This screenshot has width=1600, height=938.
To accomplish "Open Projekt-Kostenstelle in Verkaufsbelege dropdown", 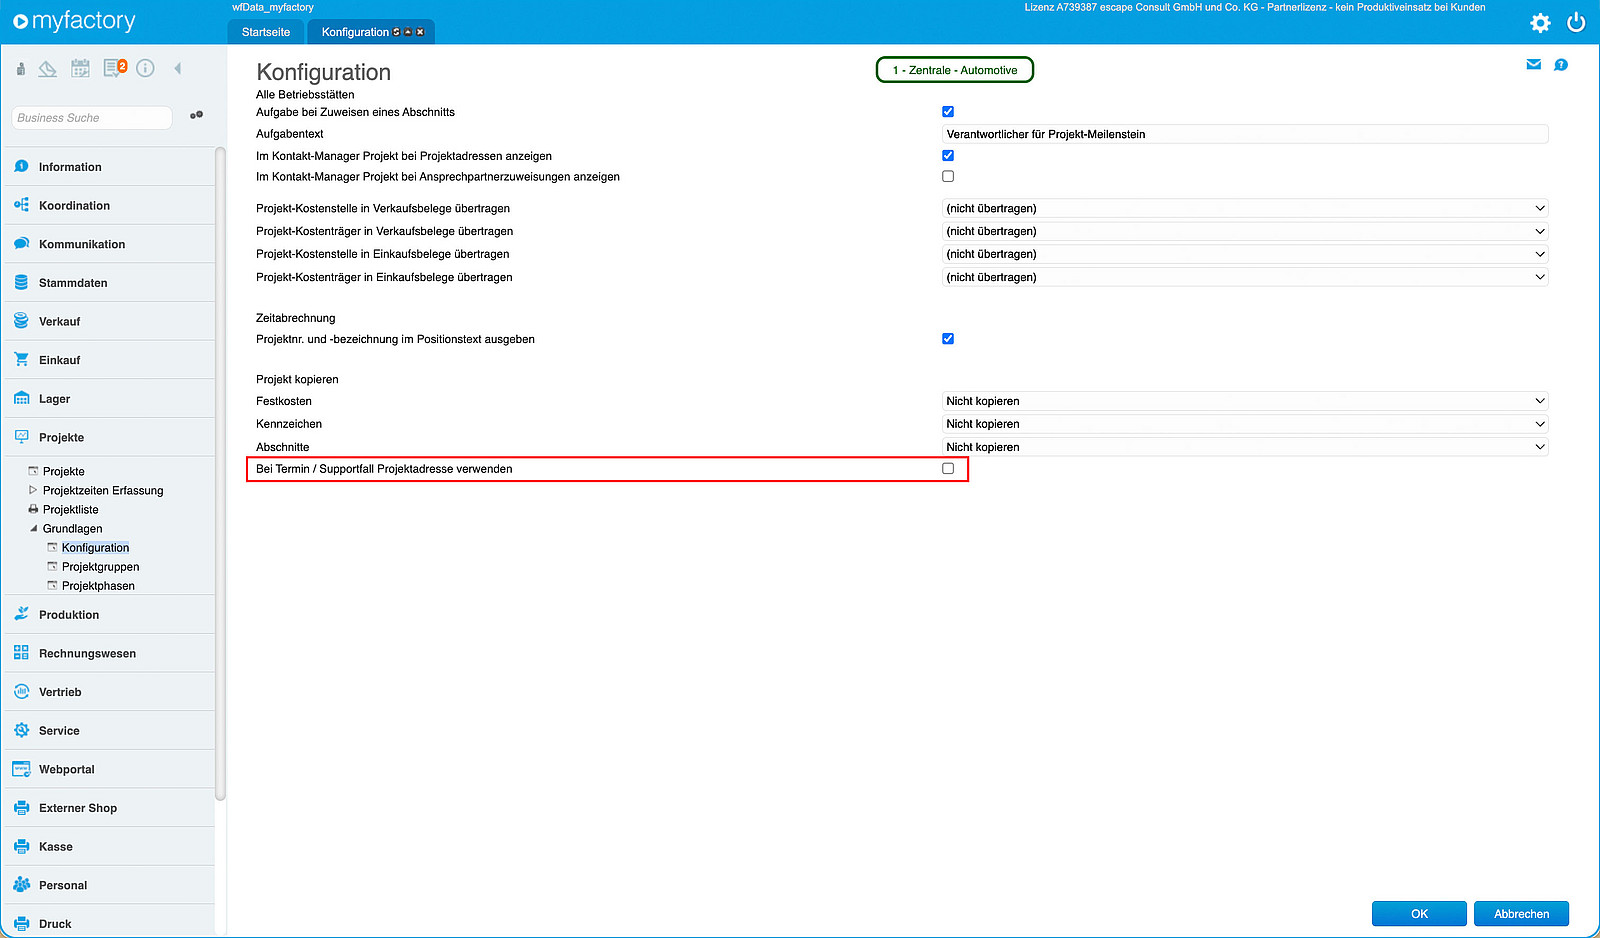I will (1245, 208).
